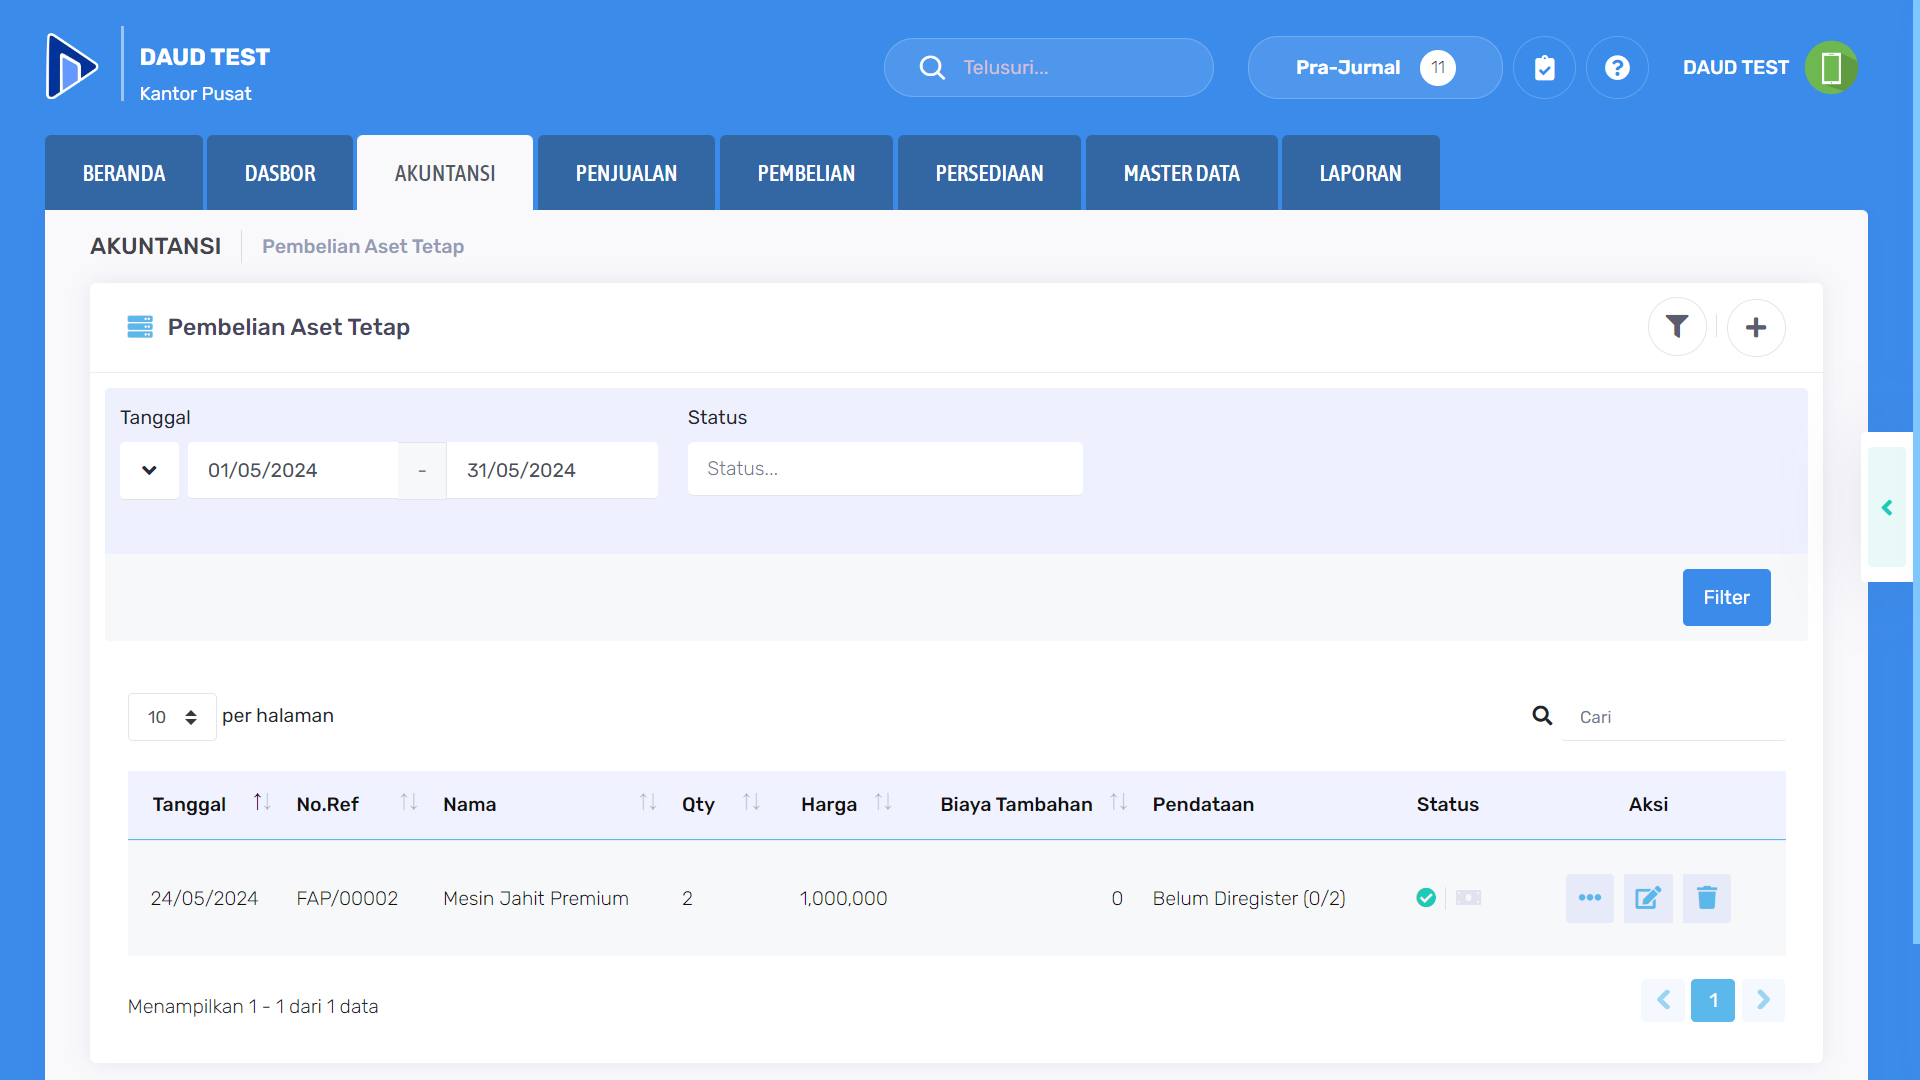Open the Pra-Jurnal button
This screenshot has width=1920, height=1080.
tap(1375, 67)
